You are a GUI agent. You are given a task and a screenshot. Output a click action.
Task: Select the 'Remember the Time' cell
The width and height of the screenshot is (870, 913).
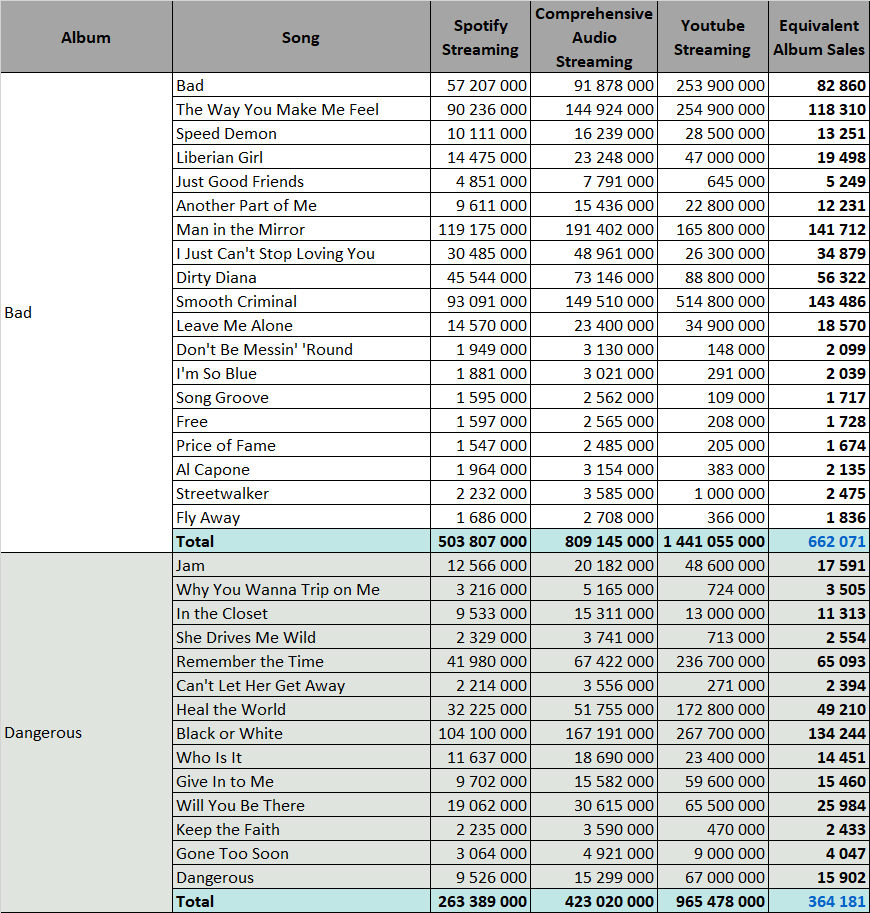coord(301,661)
